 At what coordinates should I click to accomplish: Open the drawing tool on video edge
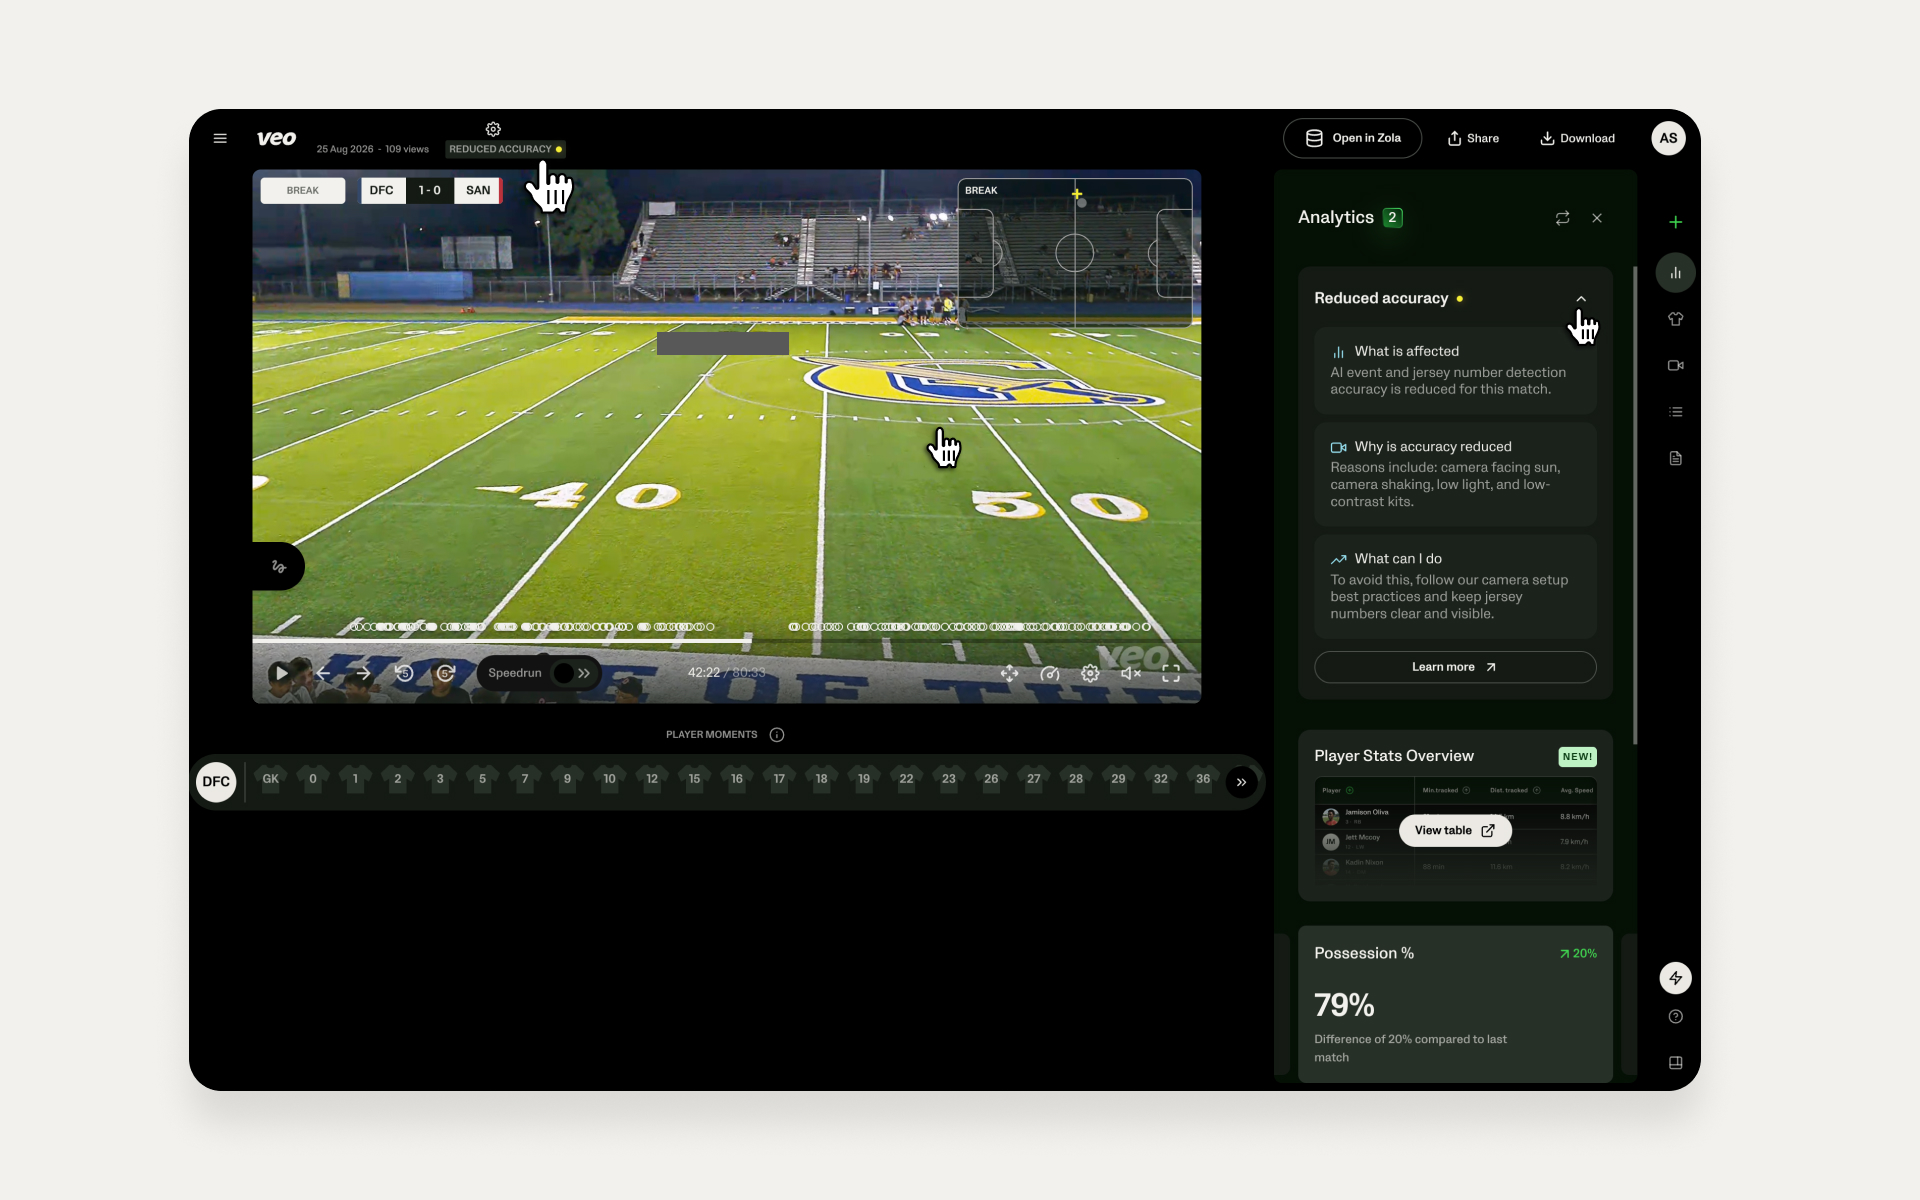(279, 566)
